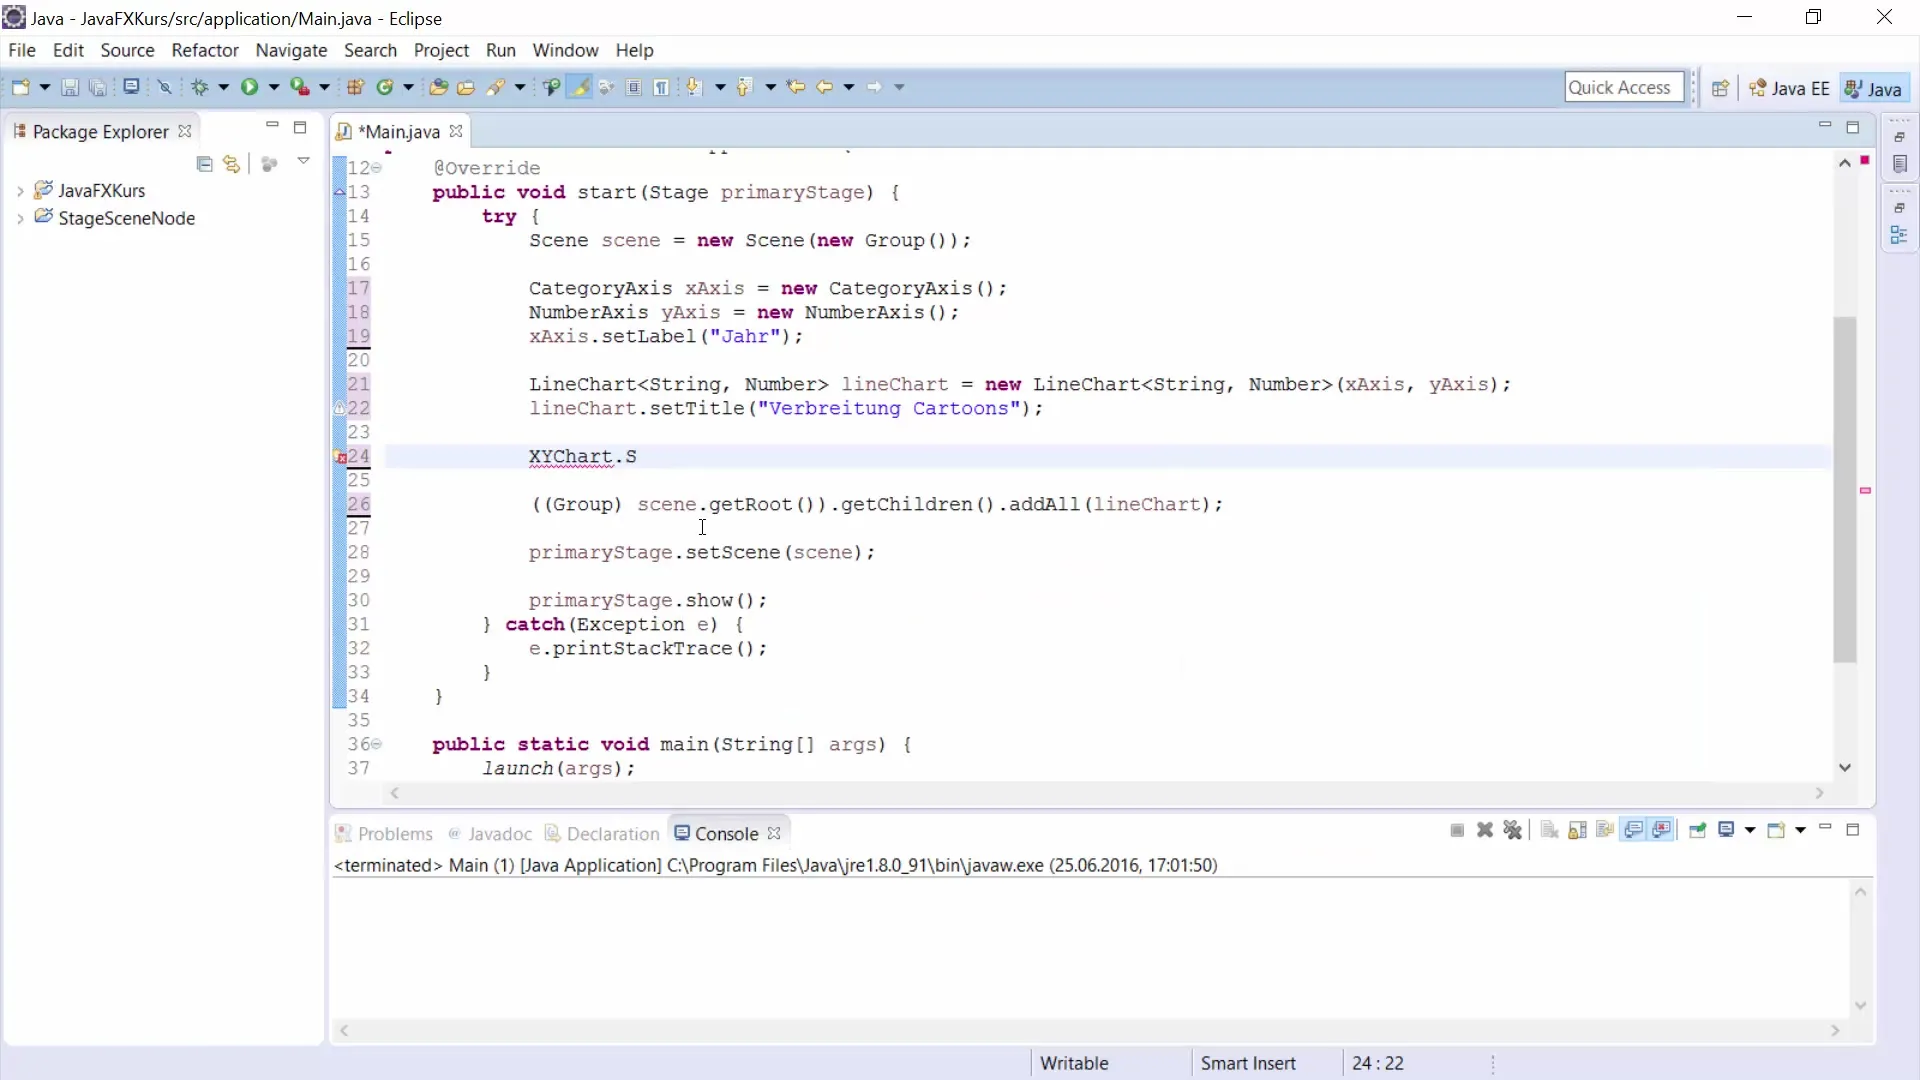
Task: Click the error marker on line 24
Action: pos(340,457)
